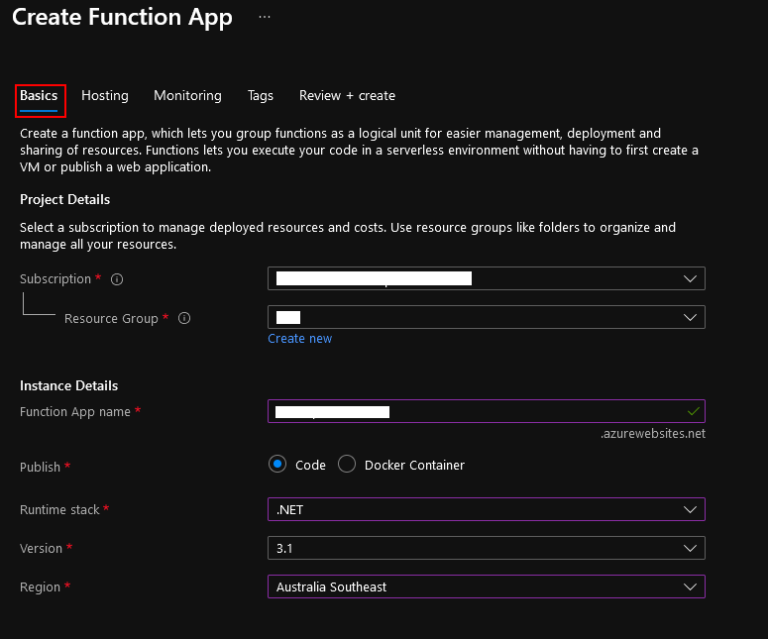Switch to the Hosting tab

pos(105,95)
